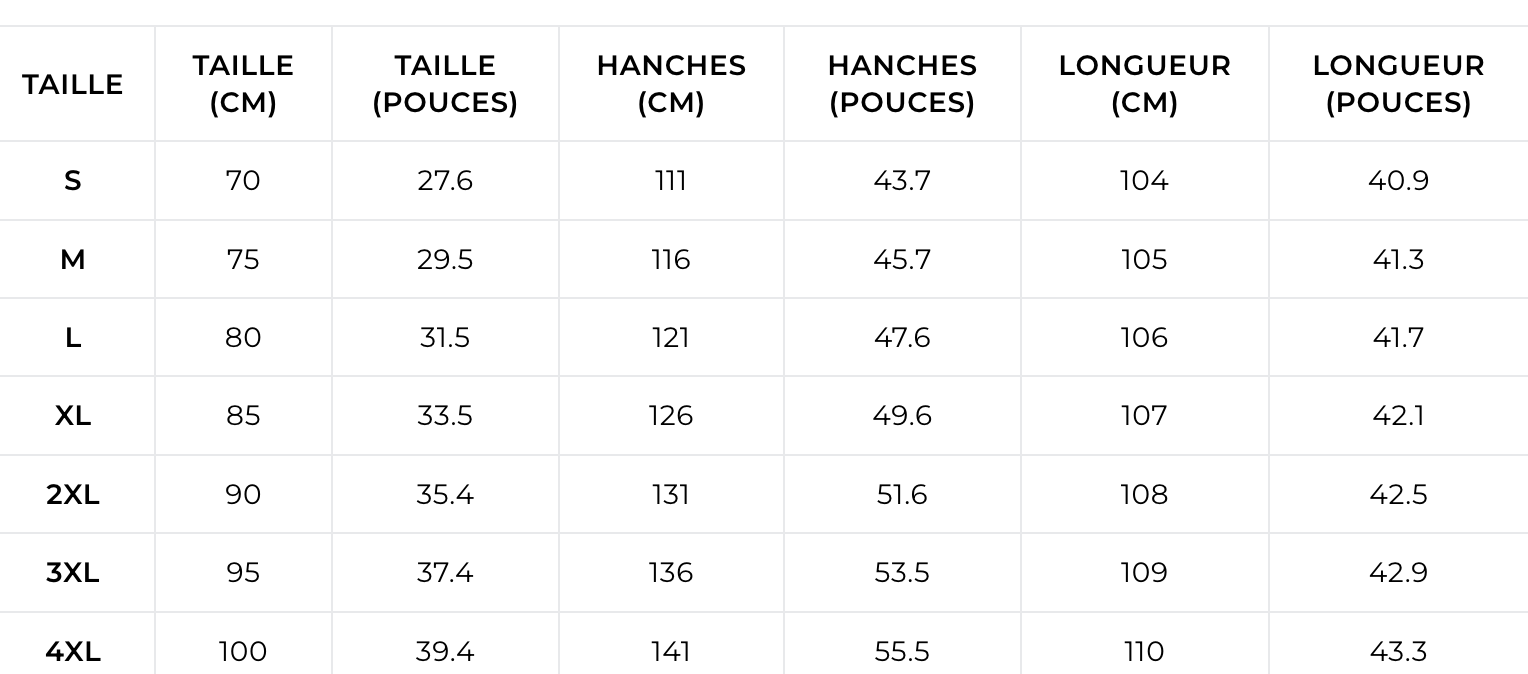Select the 3XL size row label
This screenshot has height=674, width=1528.
click(x=73, y=573)
